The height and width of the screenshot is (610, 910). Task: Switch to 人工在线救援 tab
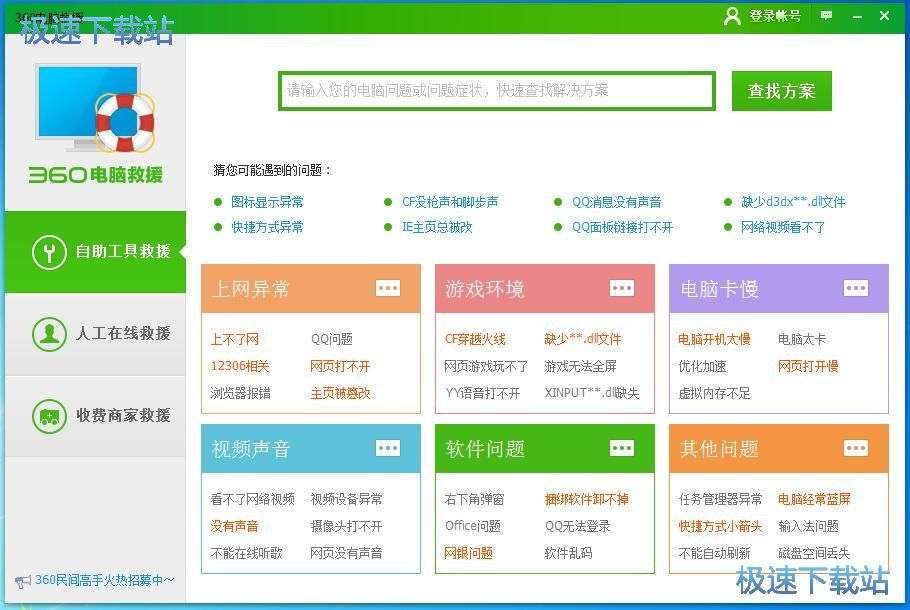tap(95, 334)
